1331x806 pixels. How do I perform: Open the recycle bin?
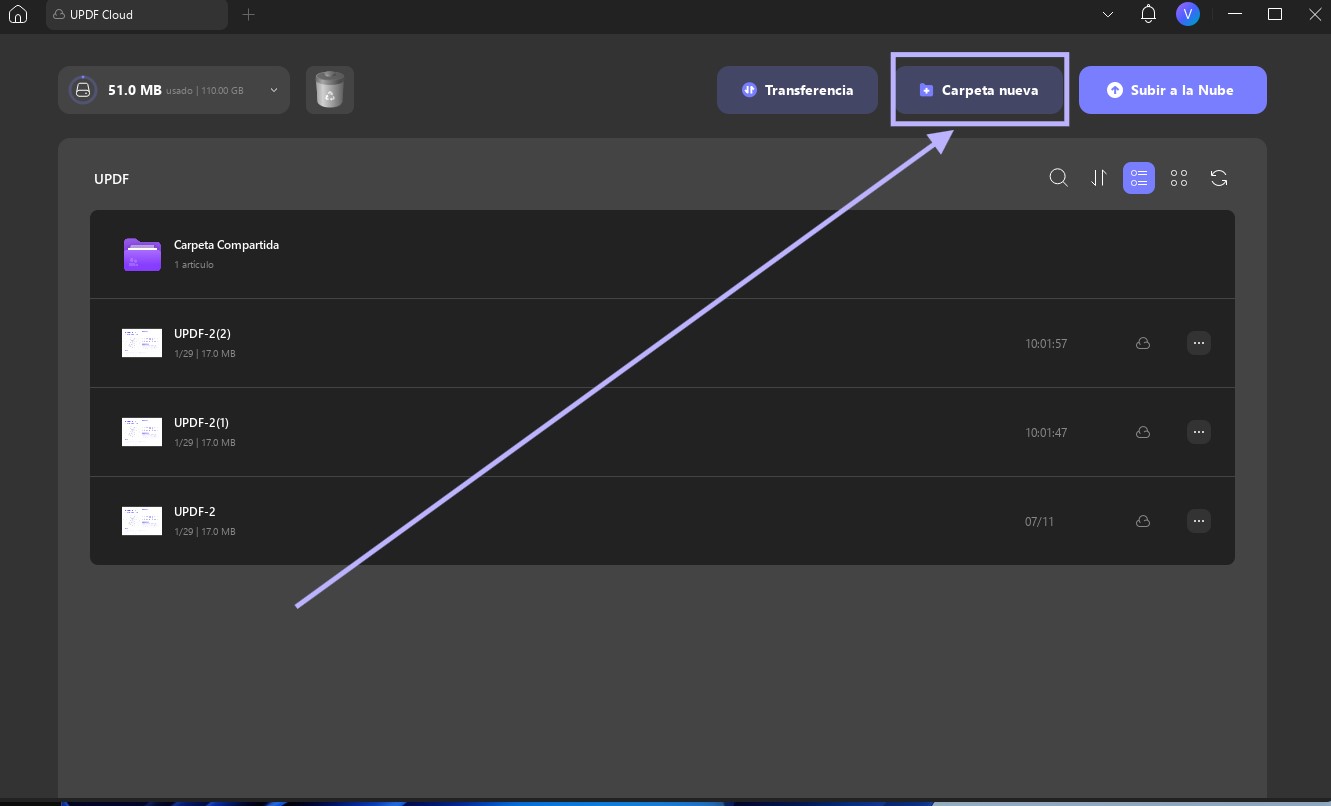point(329,90)
